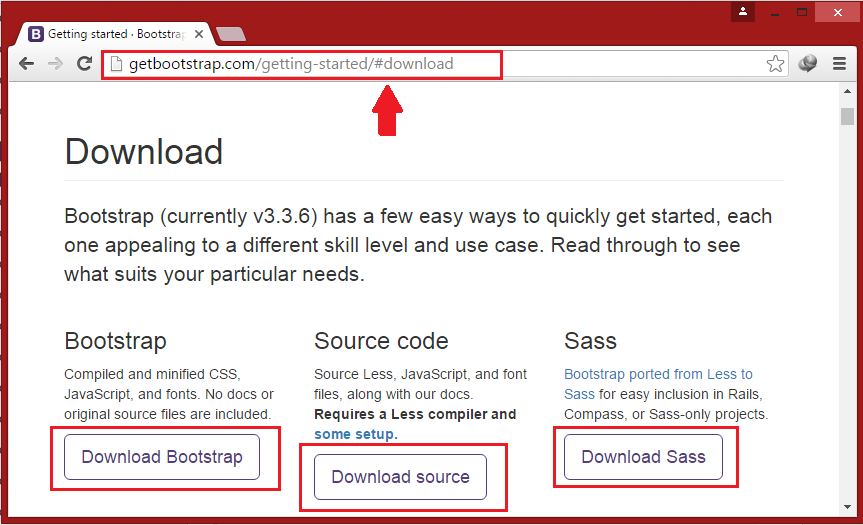Screen dimensions: 863x525
Task: Click the page icon in address bar
Action: coord(116,64)
